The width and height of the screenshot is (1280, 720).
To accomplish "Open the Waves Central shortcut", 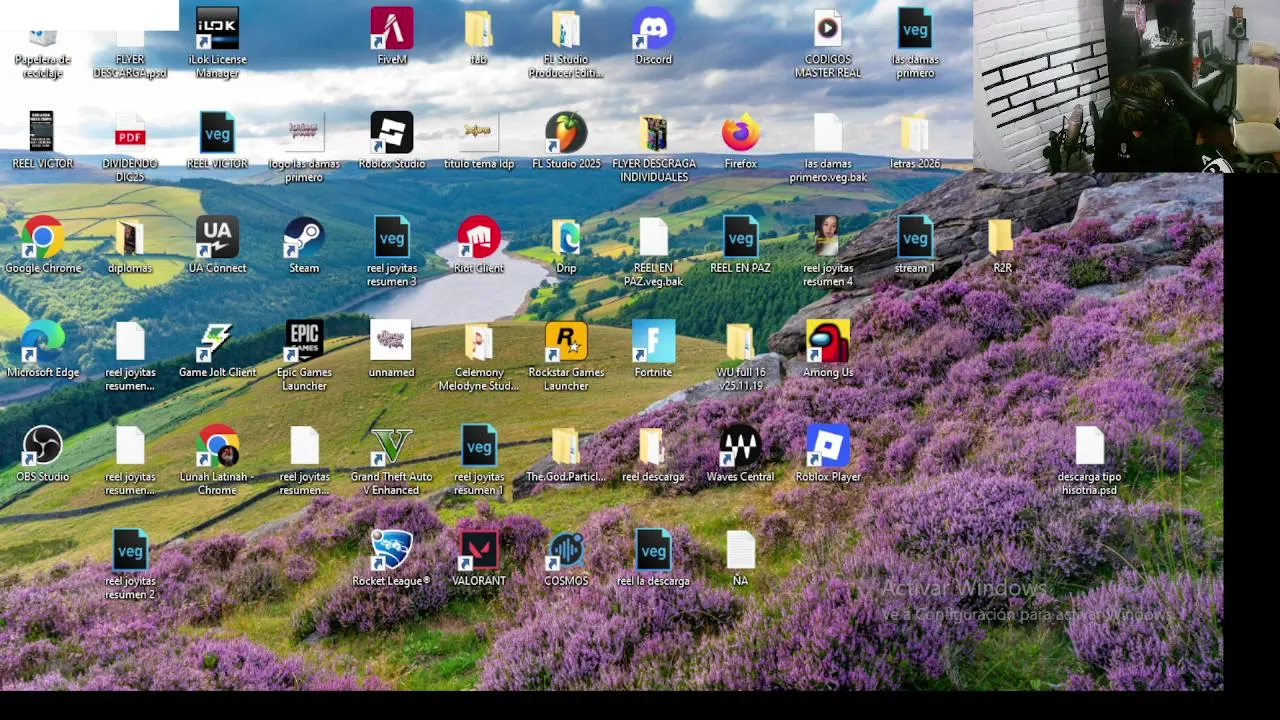I will [x=740, y=446].
